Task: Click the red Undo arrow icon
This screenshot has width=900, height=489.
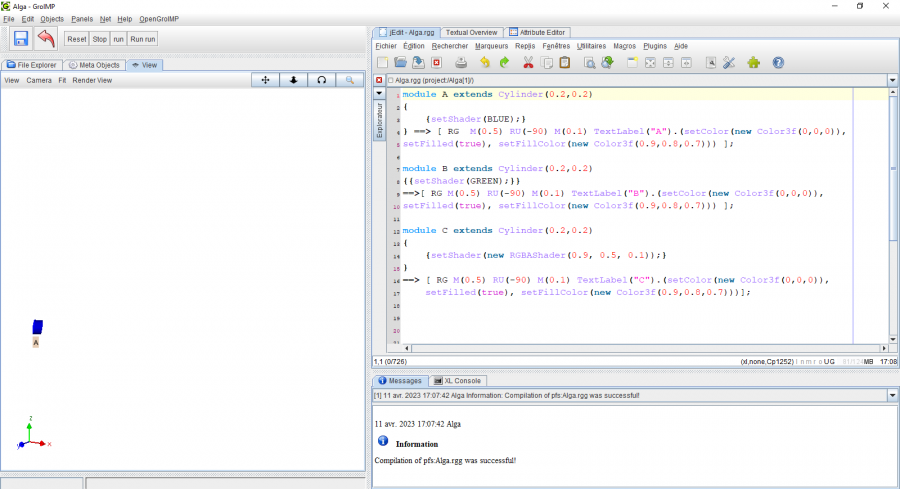Action: [46, 38]
